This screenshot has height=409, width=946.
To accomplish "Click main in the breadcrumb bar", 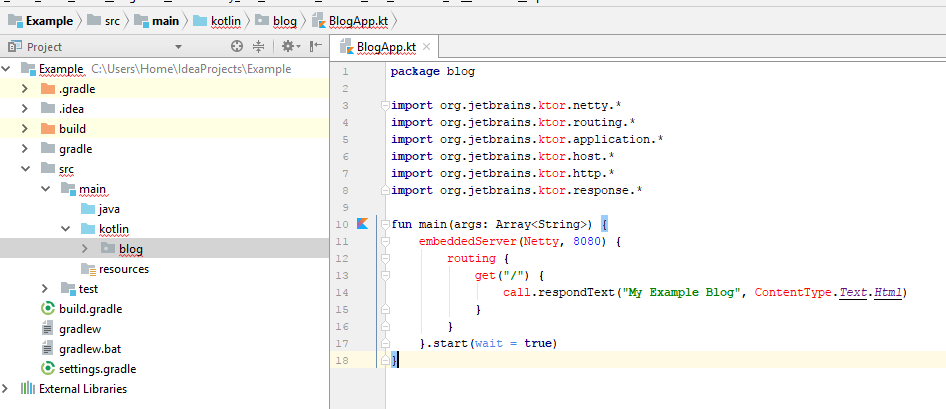I will tap(157, 21).
